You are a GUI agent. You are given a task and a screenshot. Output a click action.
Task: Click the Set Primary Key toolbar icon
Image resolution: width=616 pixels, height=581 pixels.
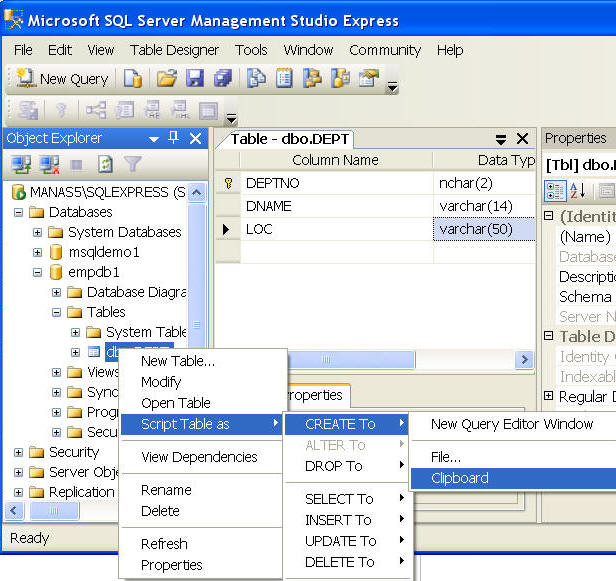pyautogui.click(x=61, y=110)
